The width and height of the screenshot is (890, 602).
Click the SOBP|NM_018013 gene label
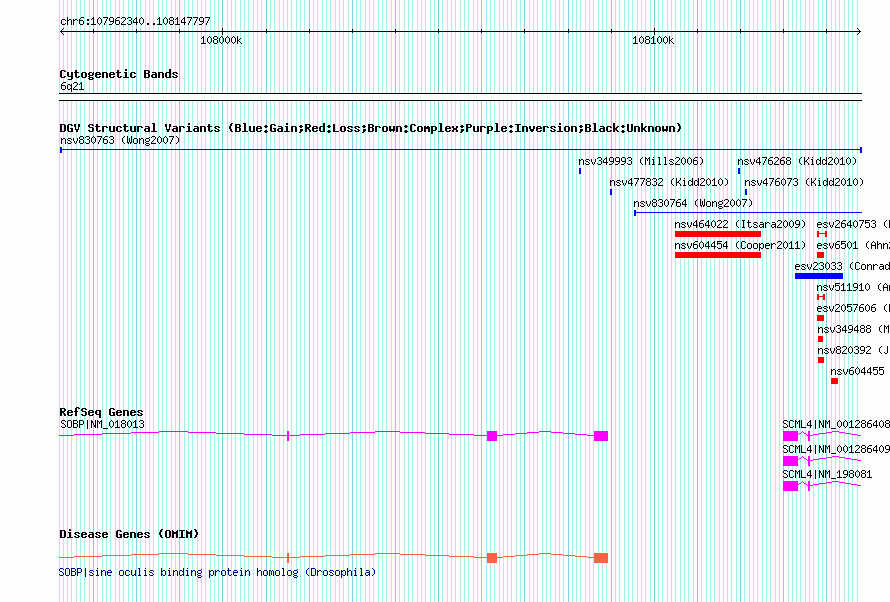[x=102, y=424]
